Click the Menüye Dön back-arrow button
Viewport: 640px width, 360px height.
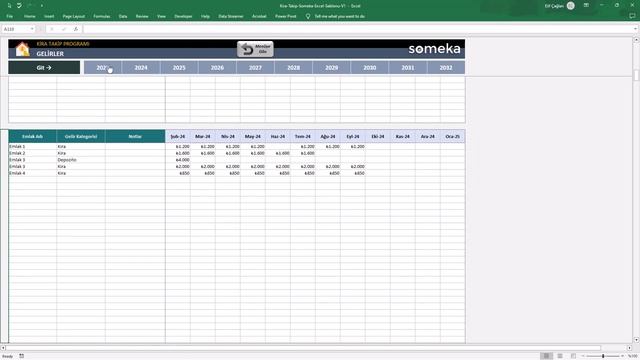click(x=255, y=49)
